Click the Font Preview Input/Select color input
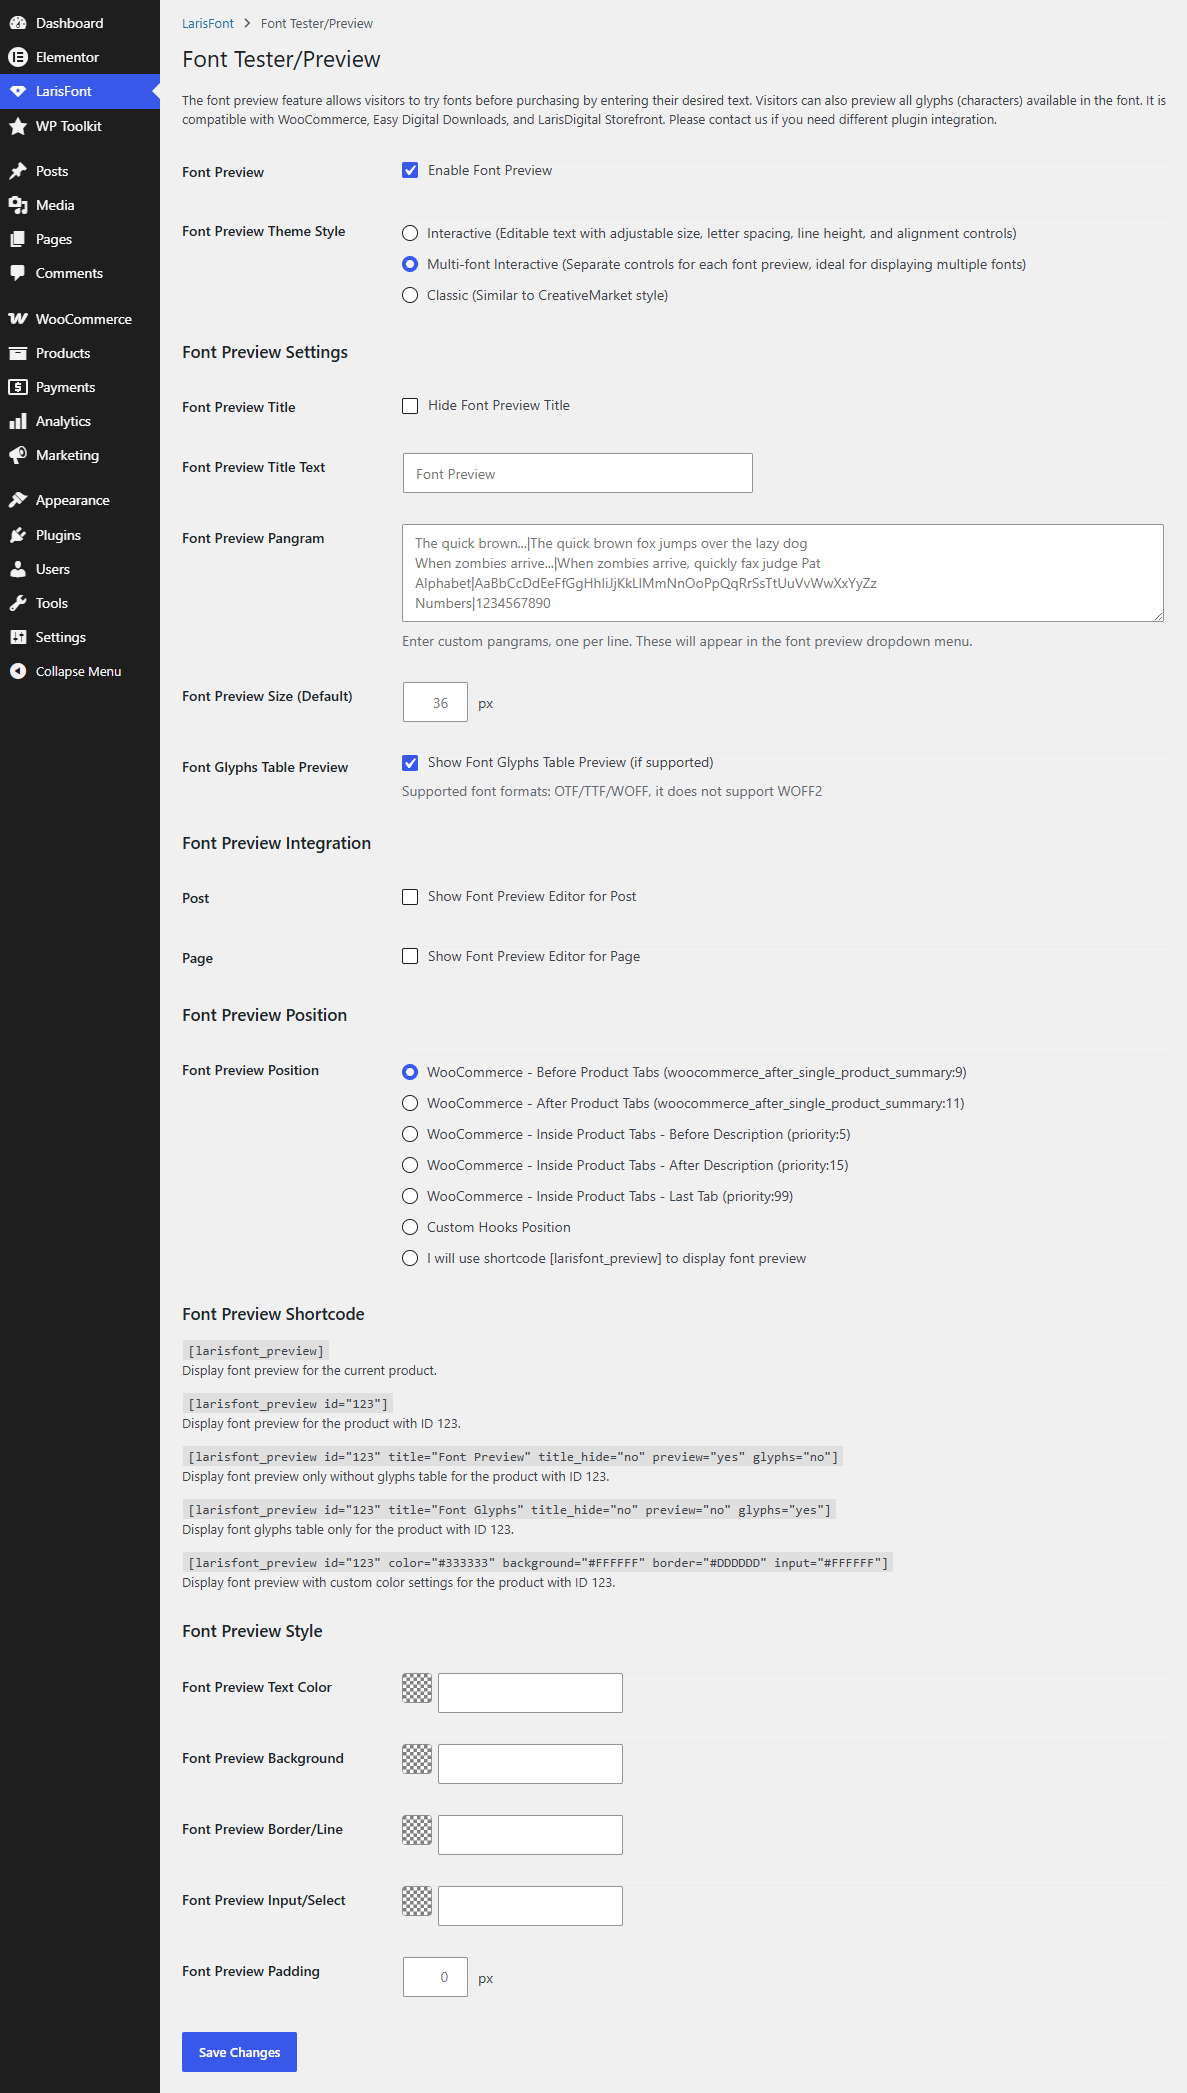1187x2093 pixels. coord(530,1906)
